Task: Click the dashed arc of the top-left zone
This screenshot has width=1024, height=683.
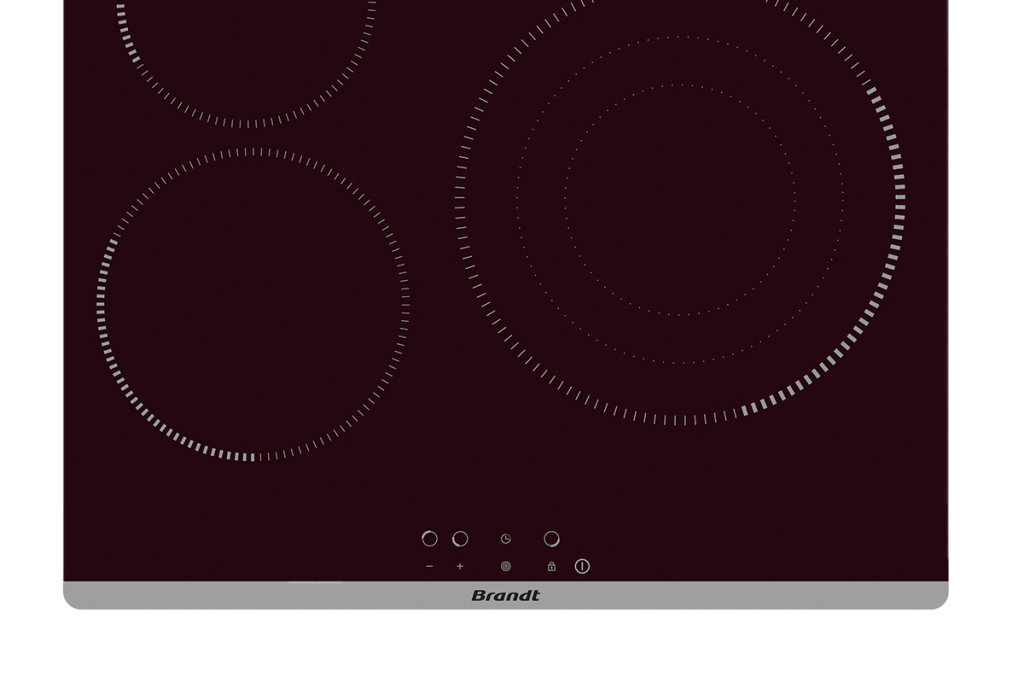Action: click(x=247, y=125)
